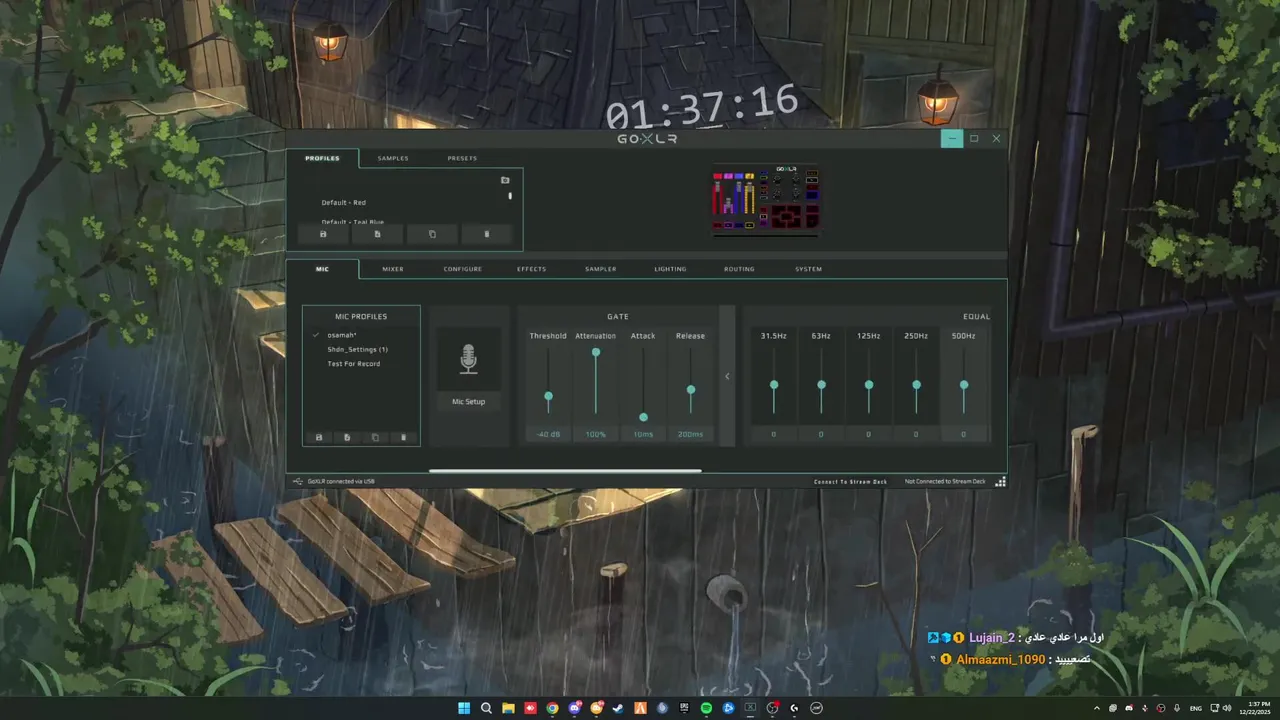Click the USB connection icon in status bar
This screenshot has width=1280, height=720.
coord(298,481)
